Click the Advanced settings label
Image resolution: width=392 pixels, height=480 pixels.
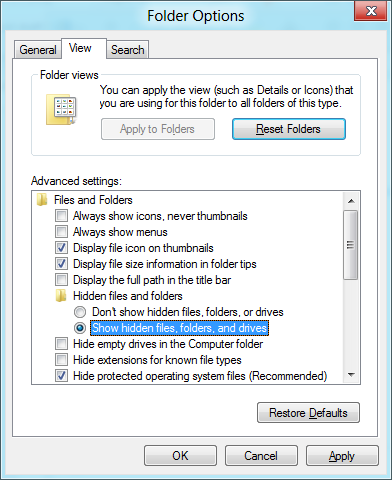pyautogui.click(x=76, y=181)
